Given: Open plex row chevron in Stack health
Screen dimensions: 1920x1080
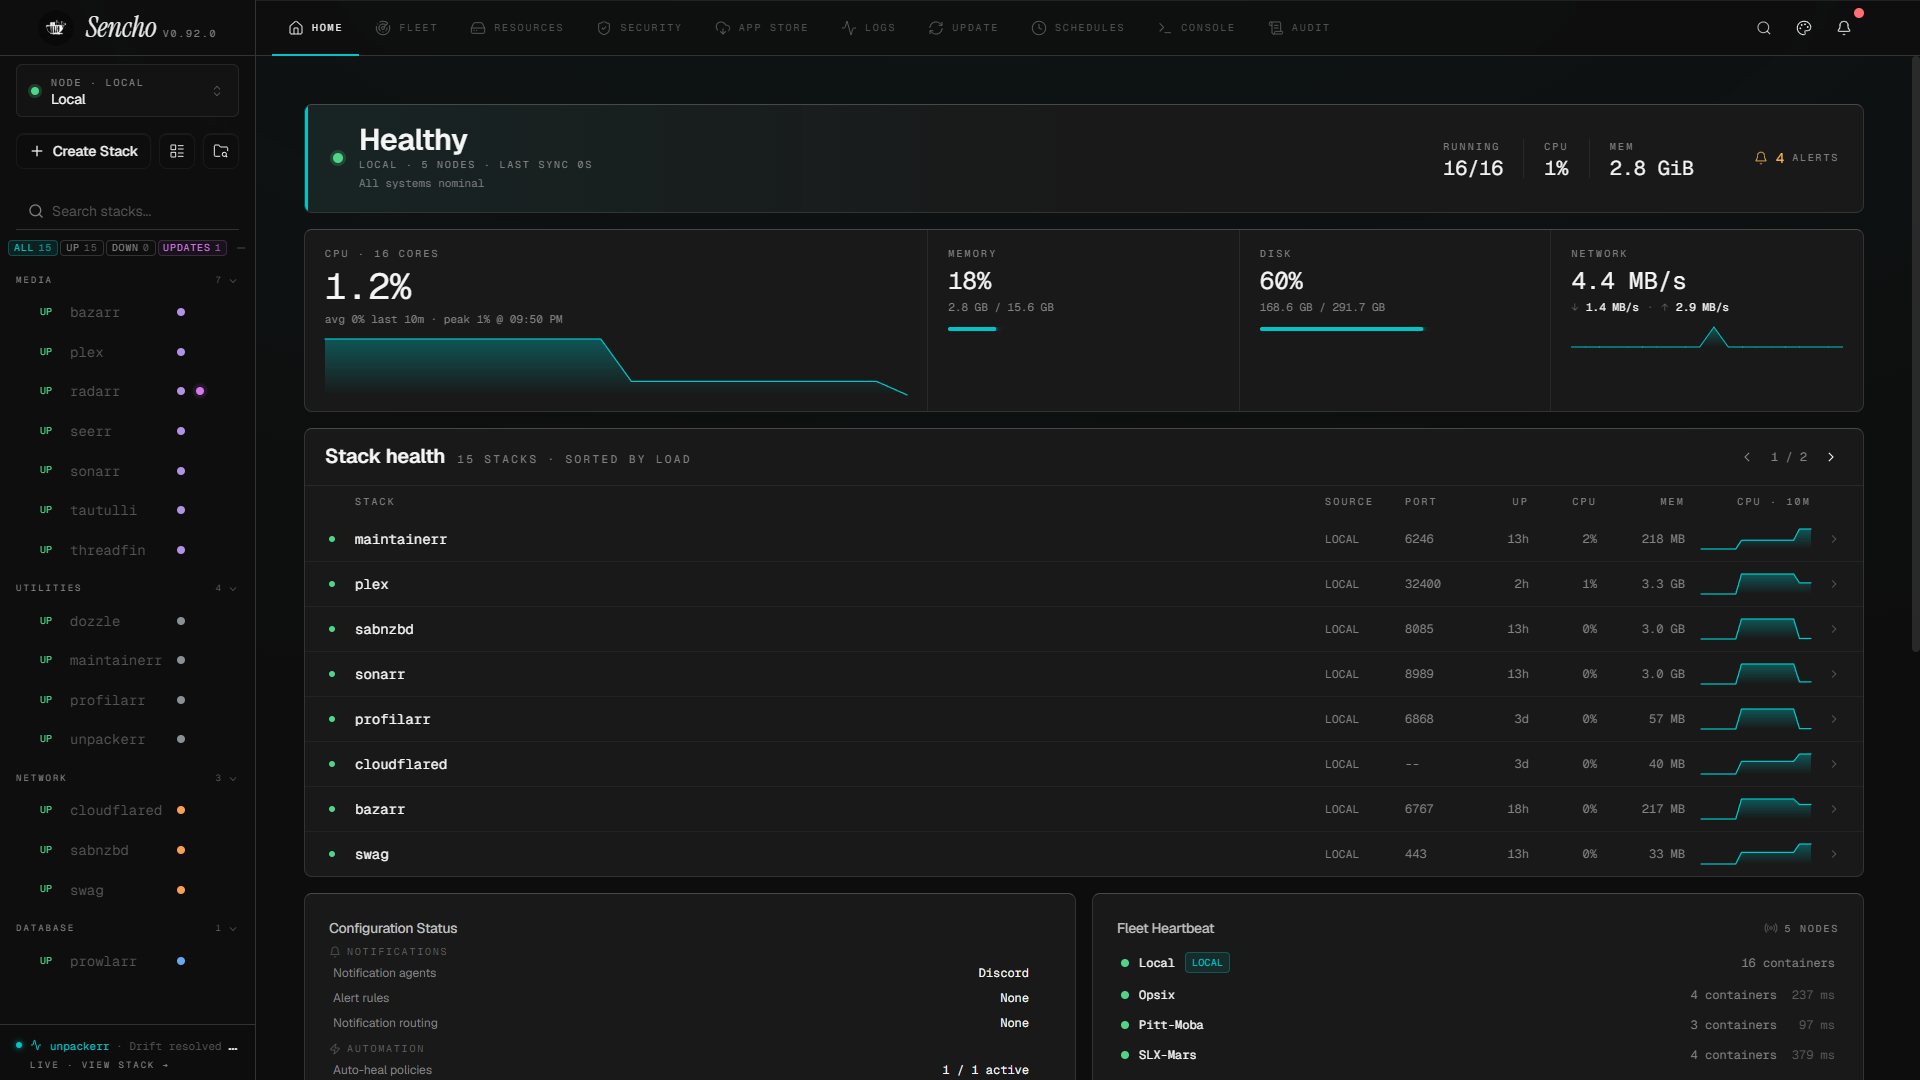Looking at the screenshot, I should click(1834, 584).
